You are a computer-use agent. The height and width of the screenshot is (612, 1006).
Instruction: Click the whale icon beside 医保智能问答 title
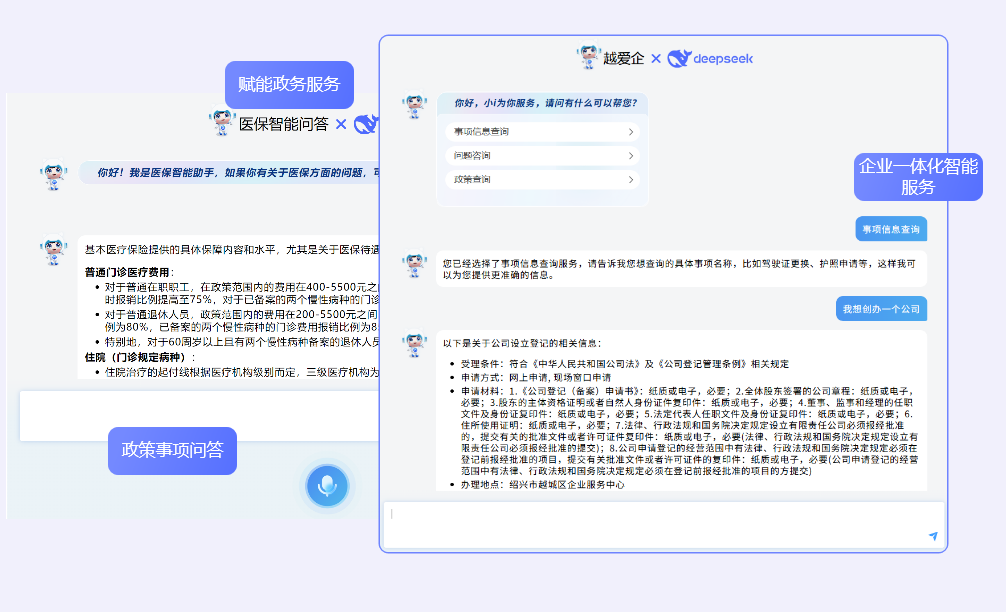point(366,124)
